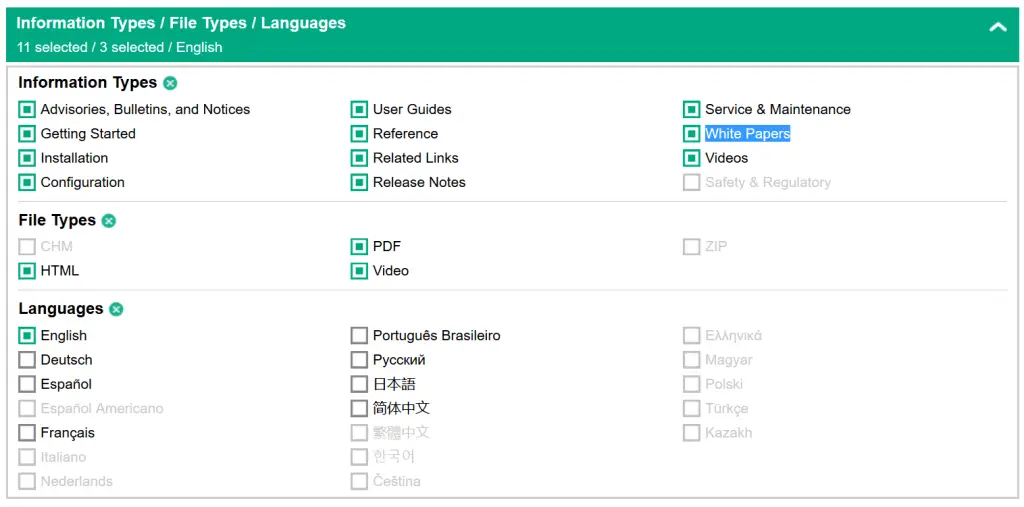Uncheck the Getting Started checkbox

(x=27, y=134)
